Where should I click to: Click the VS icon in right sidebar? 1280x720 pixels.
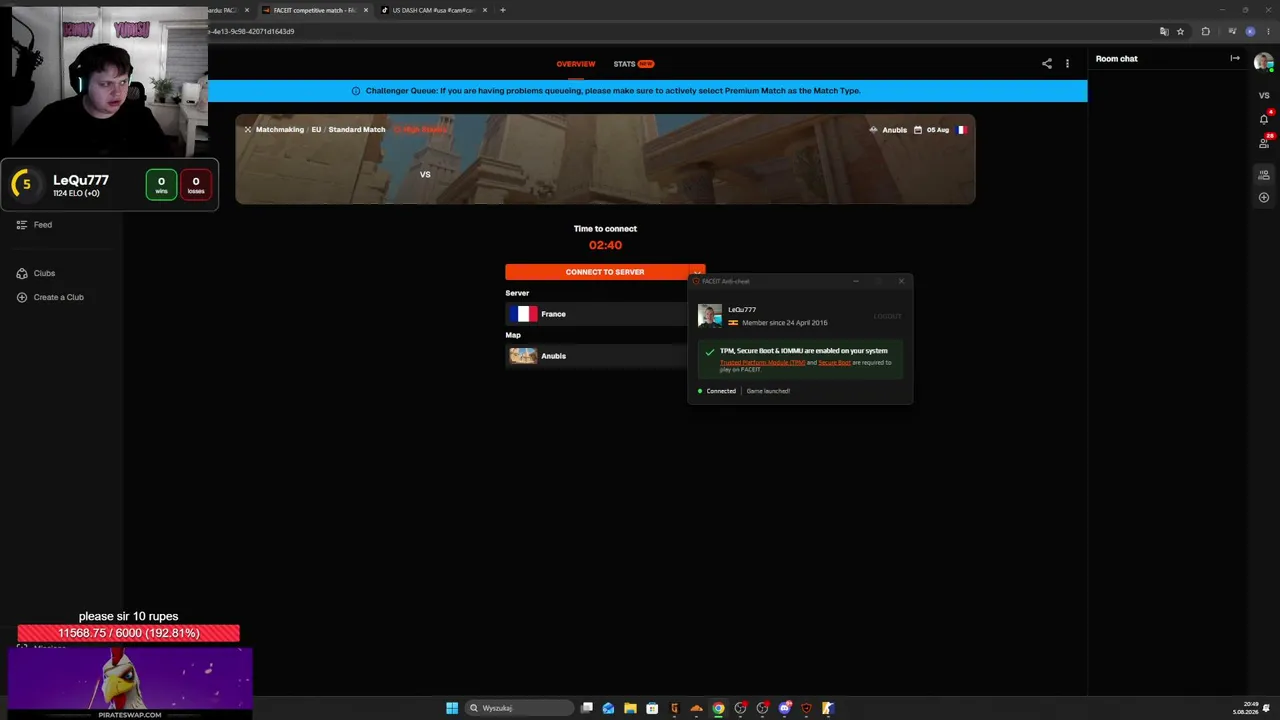(1264, 96)
